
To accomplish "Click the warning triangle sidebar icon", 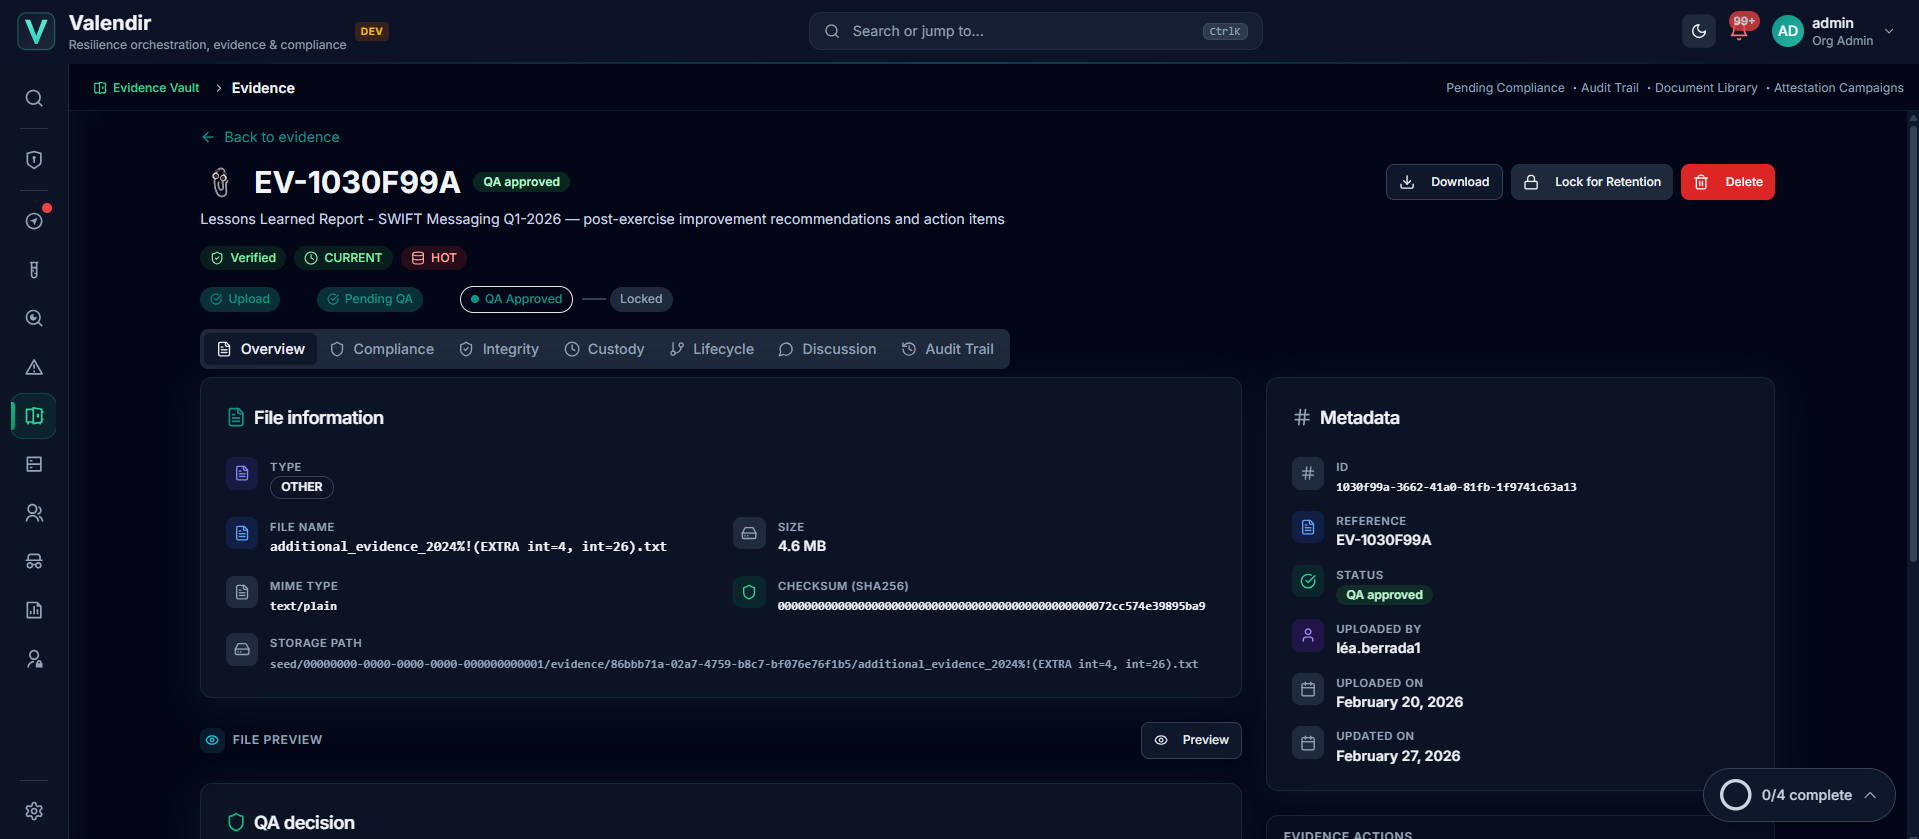I will tap(34, 367).
